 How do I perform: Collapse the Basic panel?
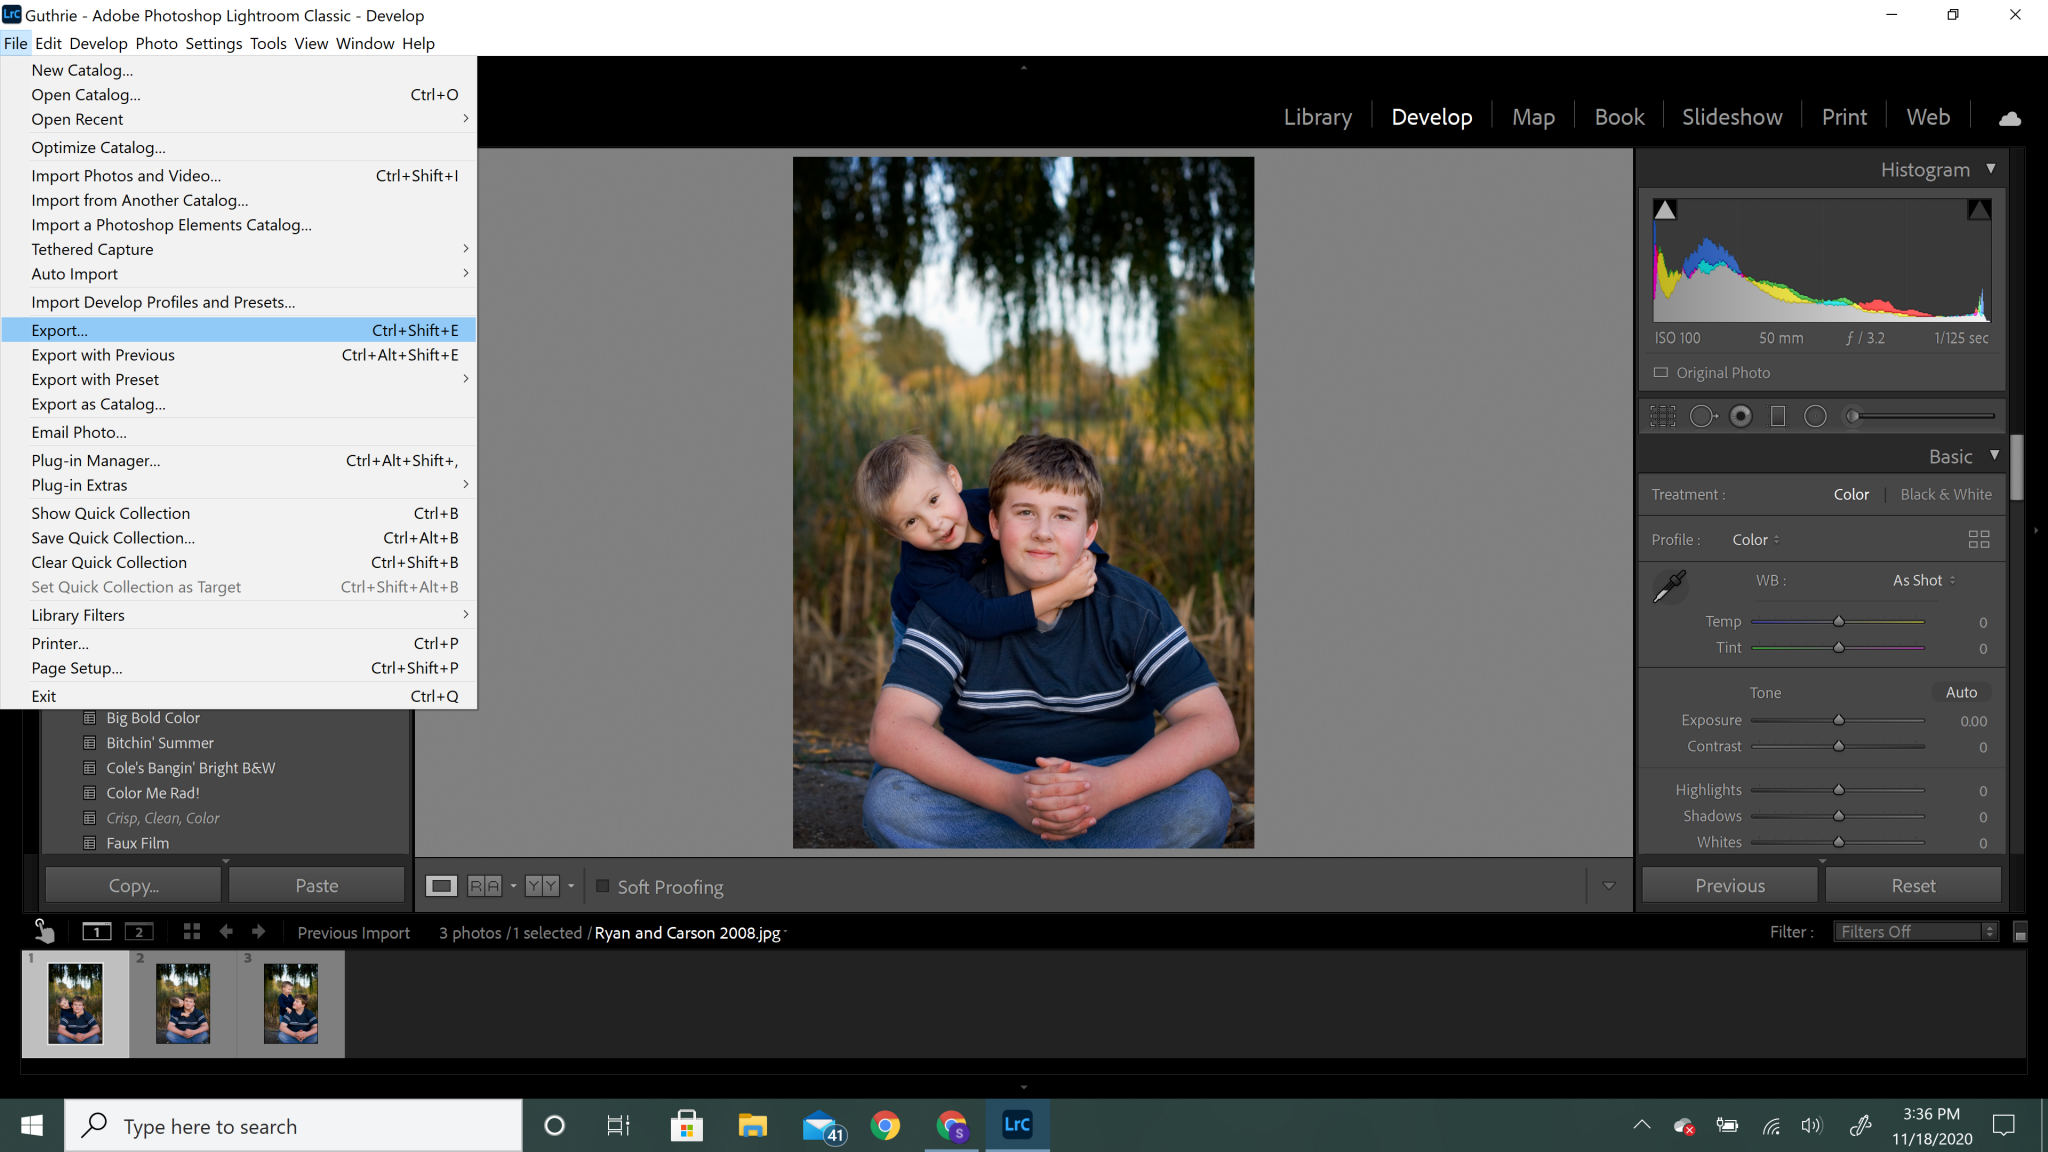pos(1994,456)
